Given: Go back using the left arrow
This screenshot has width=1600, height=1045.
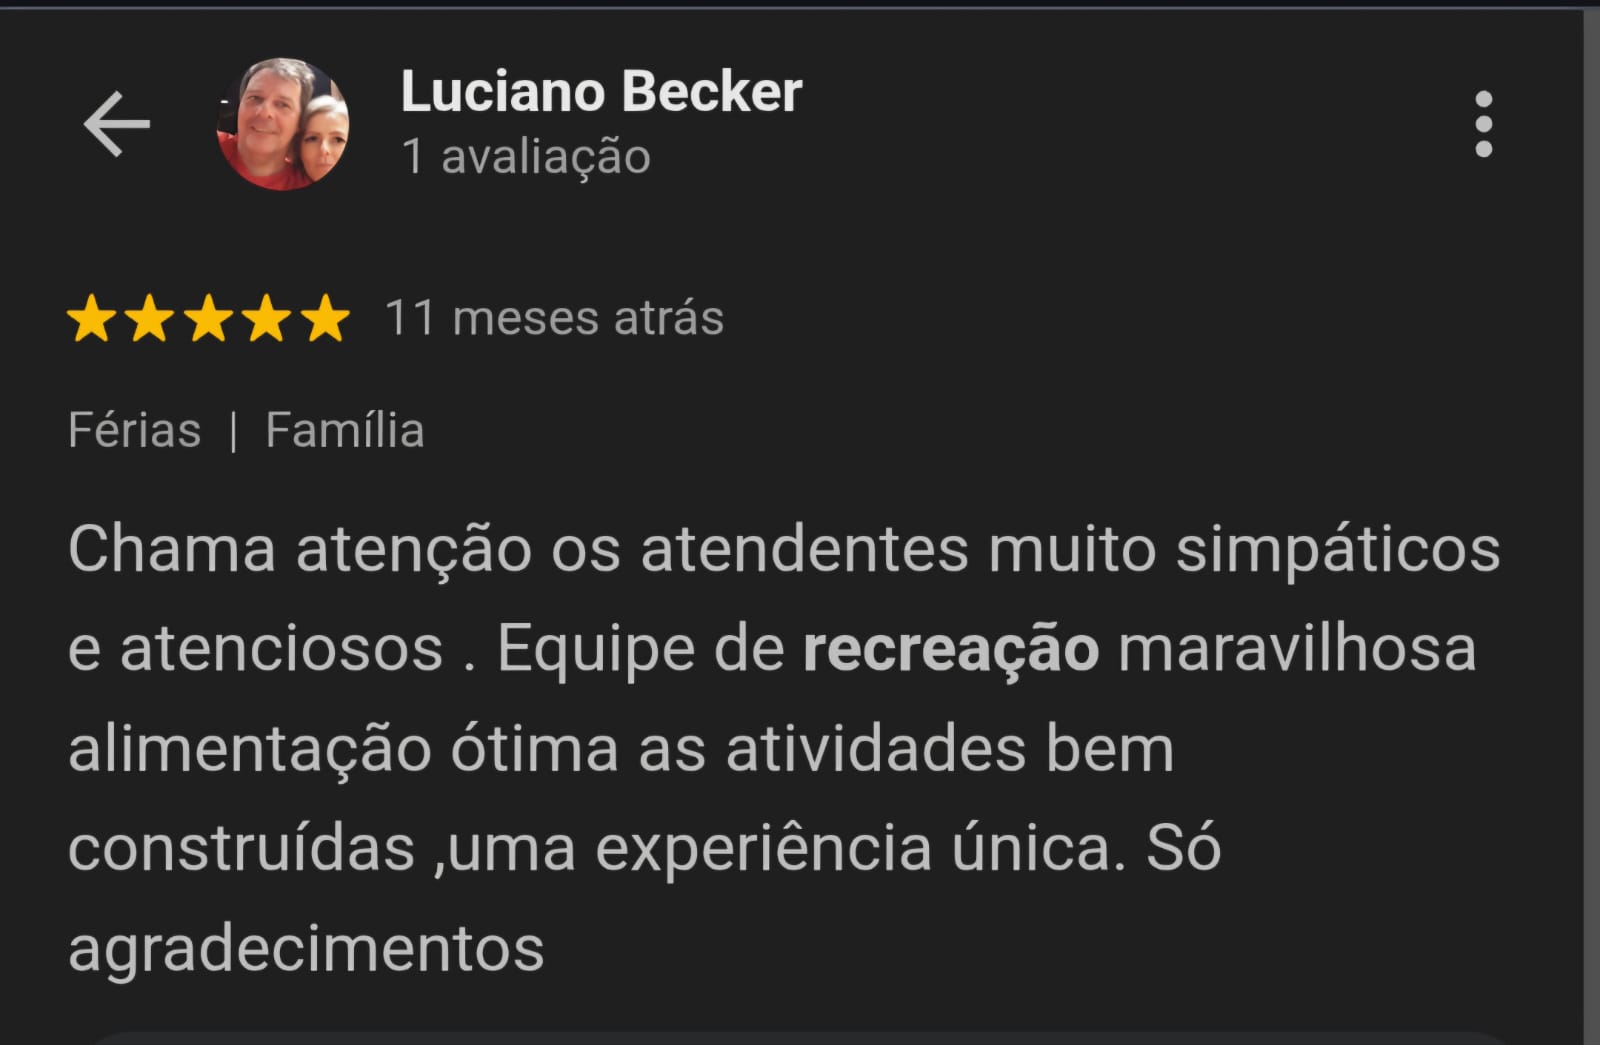Looking at the screenshot, I should point(116,124).
